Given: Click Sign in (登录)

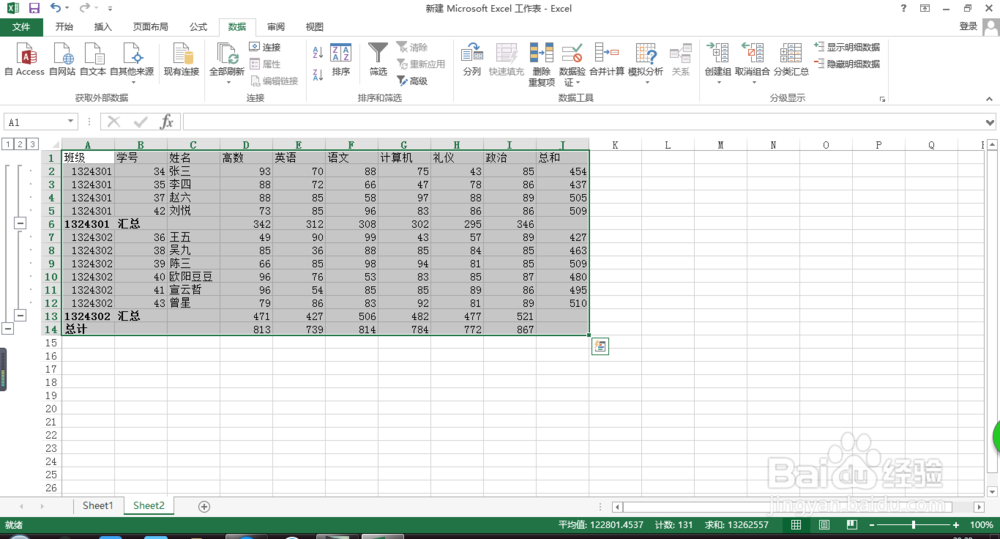Looking at the screenshot, I should [x=968, y=26].
